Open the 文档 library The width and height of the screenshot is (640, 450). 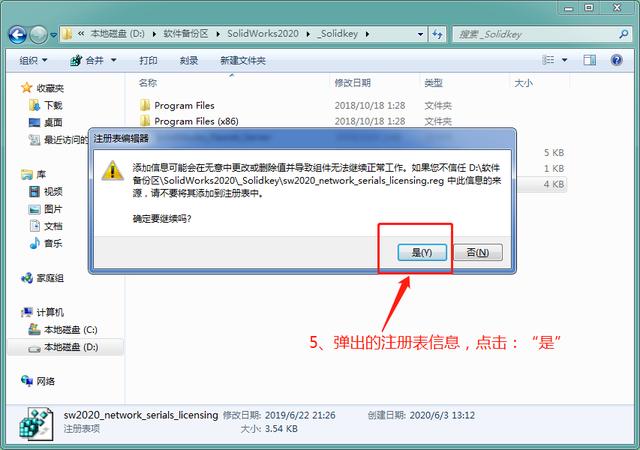coord(53,226)
